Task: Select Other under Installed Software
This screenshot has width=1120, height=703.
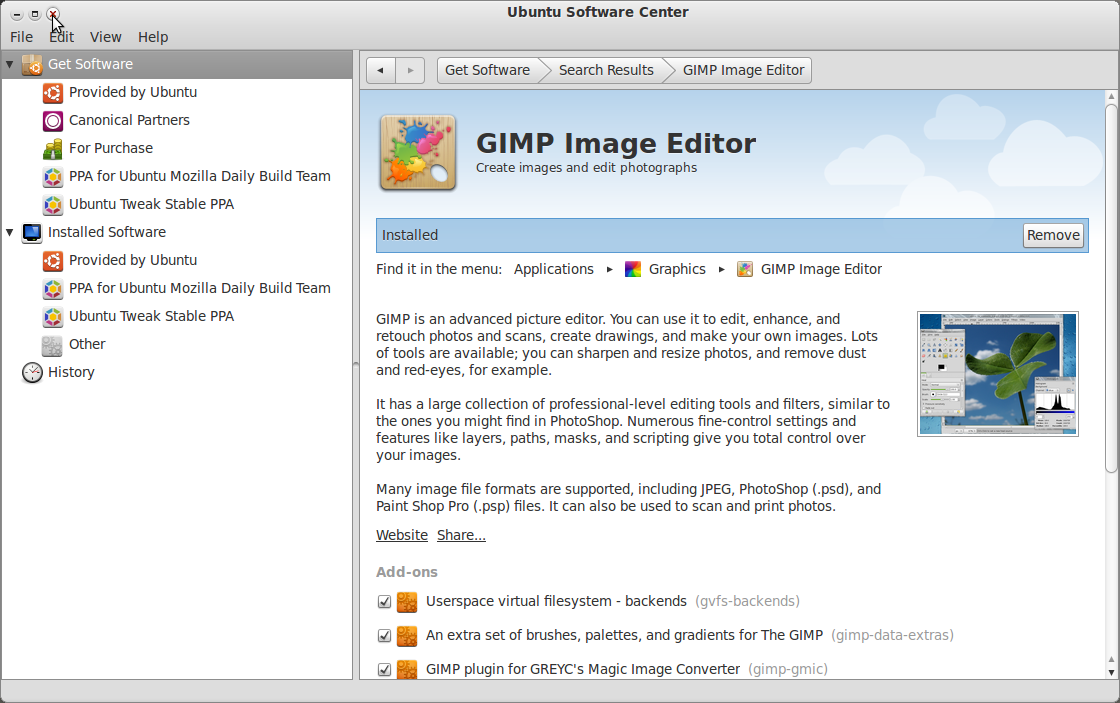Action: (x=87, y=344)
